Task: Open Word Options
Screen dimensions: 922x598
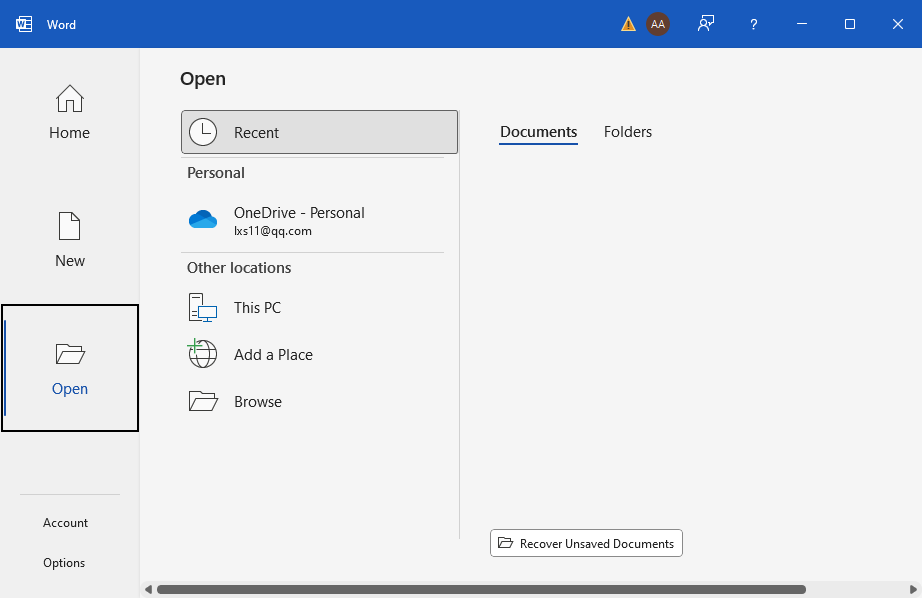Action: coord(64,562)
